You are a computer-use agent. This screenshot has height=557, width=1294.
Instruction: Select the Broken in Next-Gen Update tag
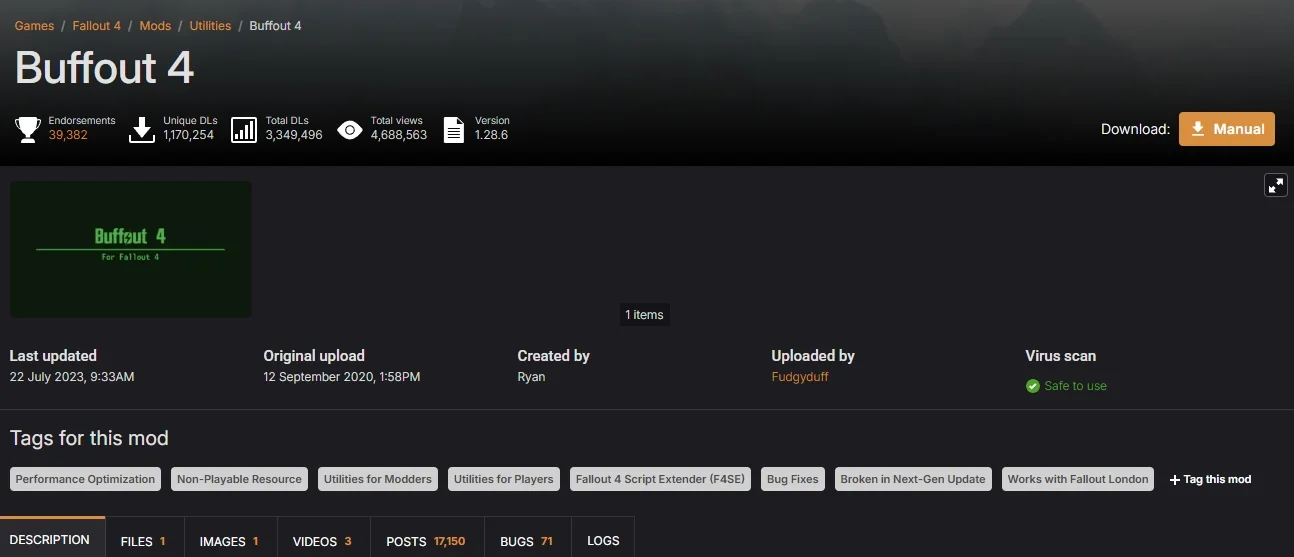pyautogui.click(x=913, y=479)
